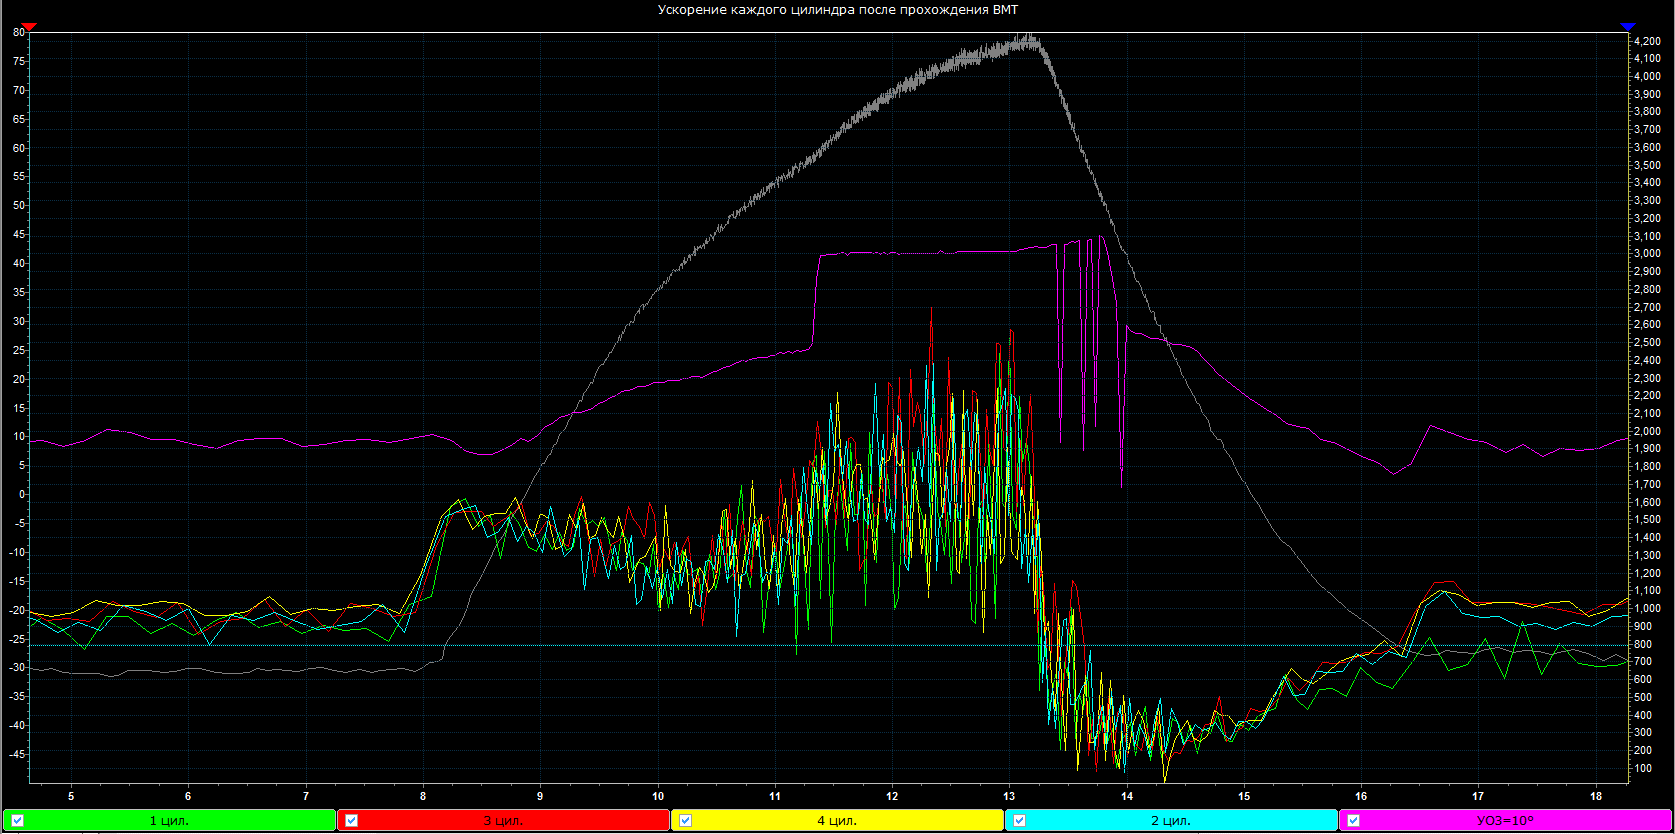Uncheck the '1 цил.' series checkbox
The image size is (1675, 834).
click(18, 820)
